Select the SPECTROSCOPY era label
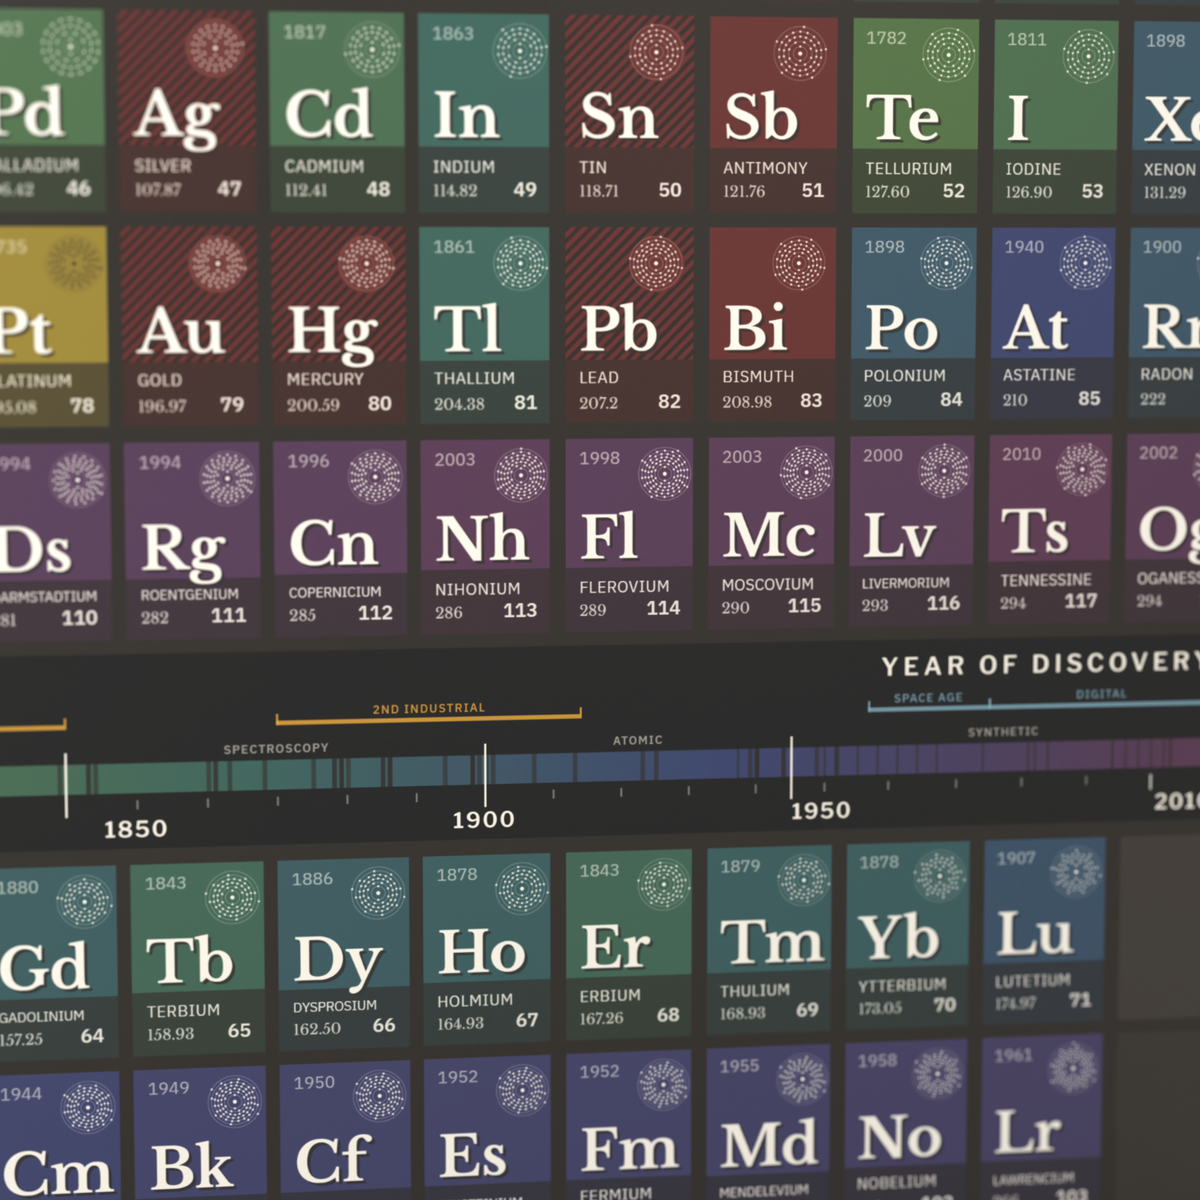The height and width of the screenshot is (1200, 1200). tap(276, 748)
